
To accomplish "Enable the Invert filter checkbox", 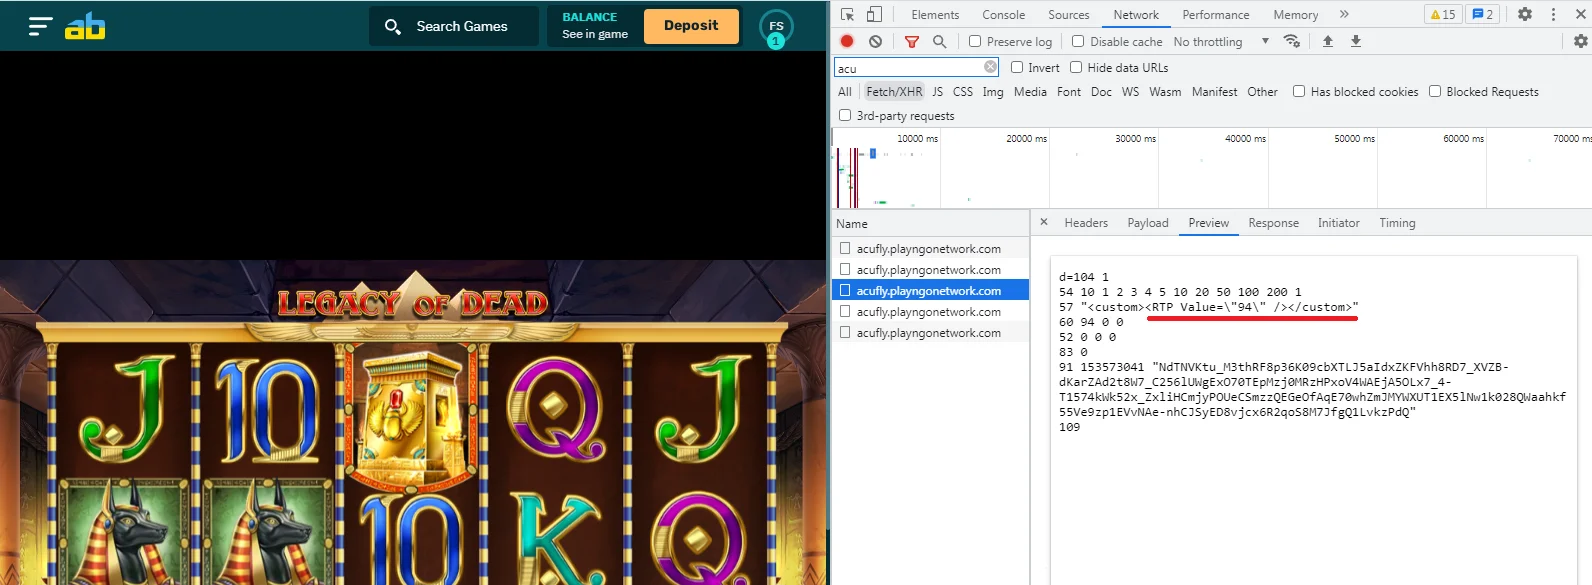I will tap(1017, 67).
